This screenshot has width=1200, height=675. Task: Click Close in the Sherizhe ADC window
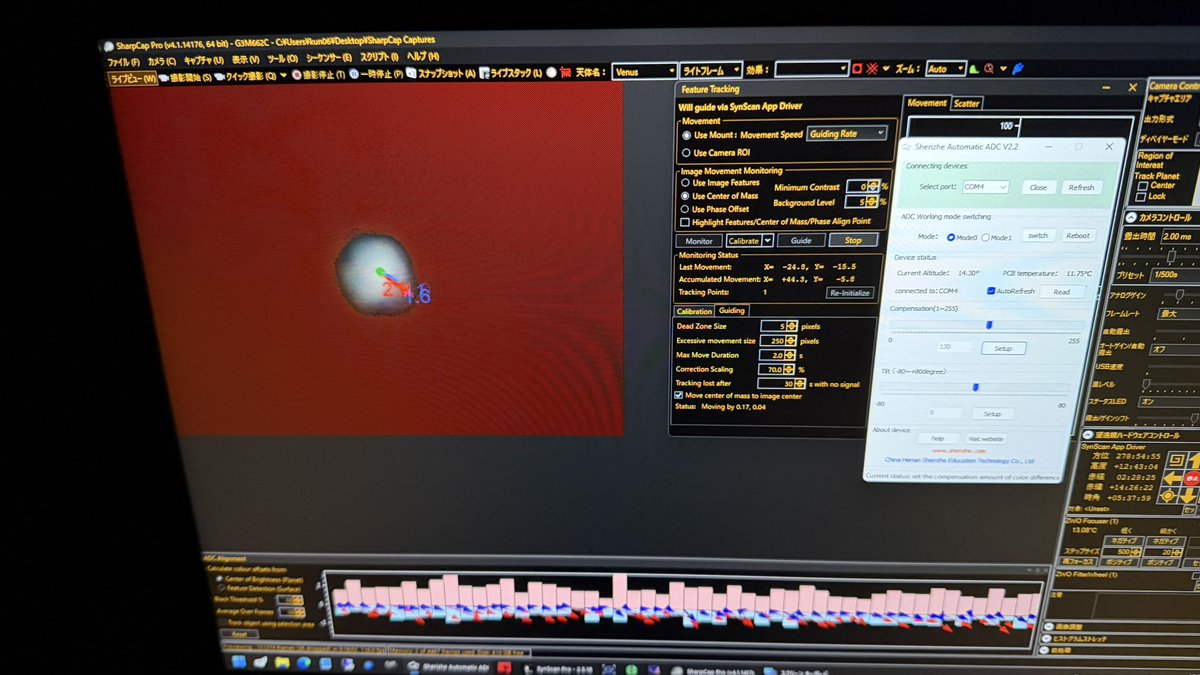1038,187
